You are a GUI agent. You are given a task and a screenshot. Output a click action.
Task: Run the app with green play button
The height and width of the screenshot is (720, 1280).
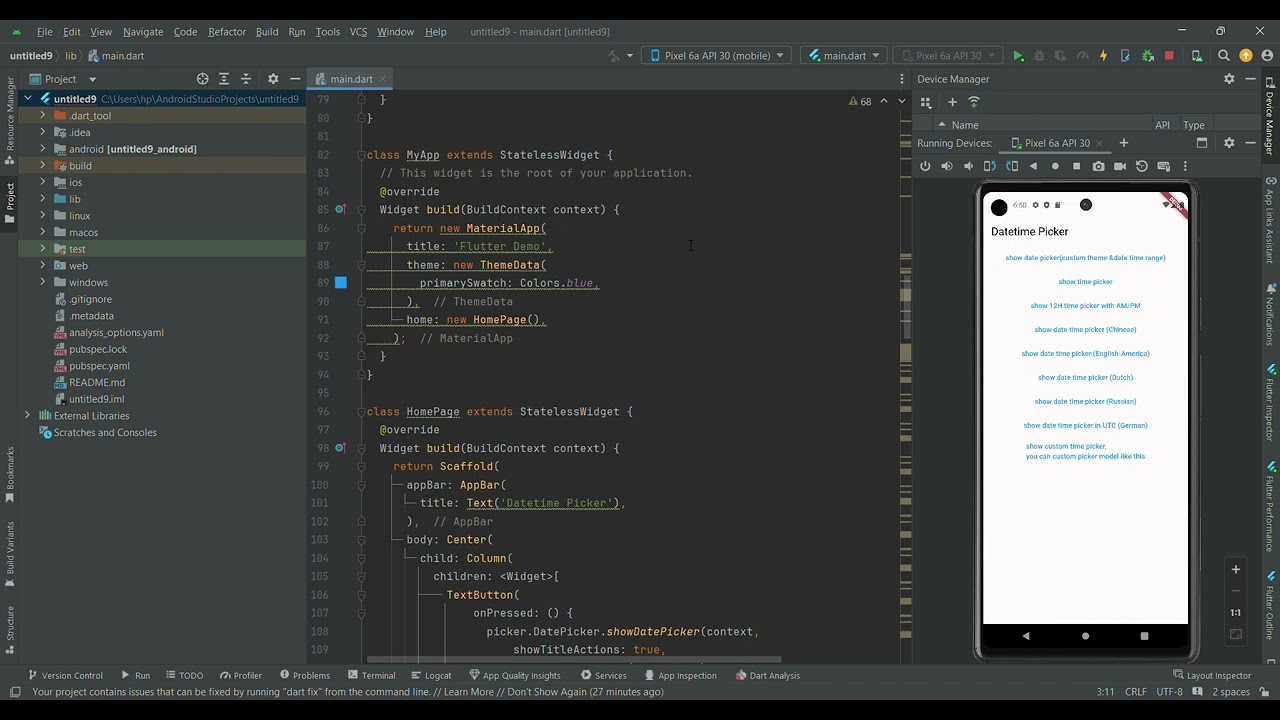[x=1018, y=56]
